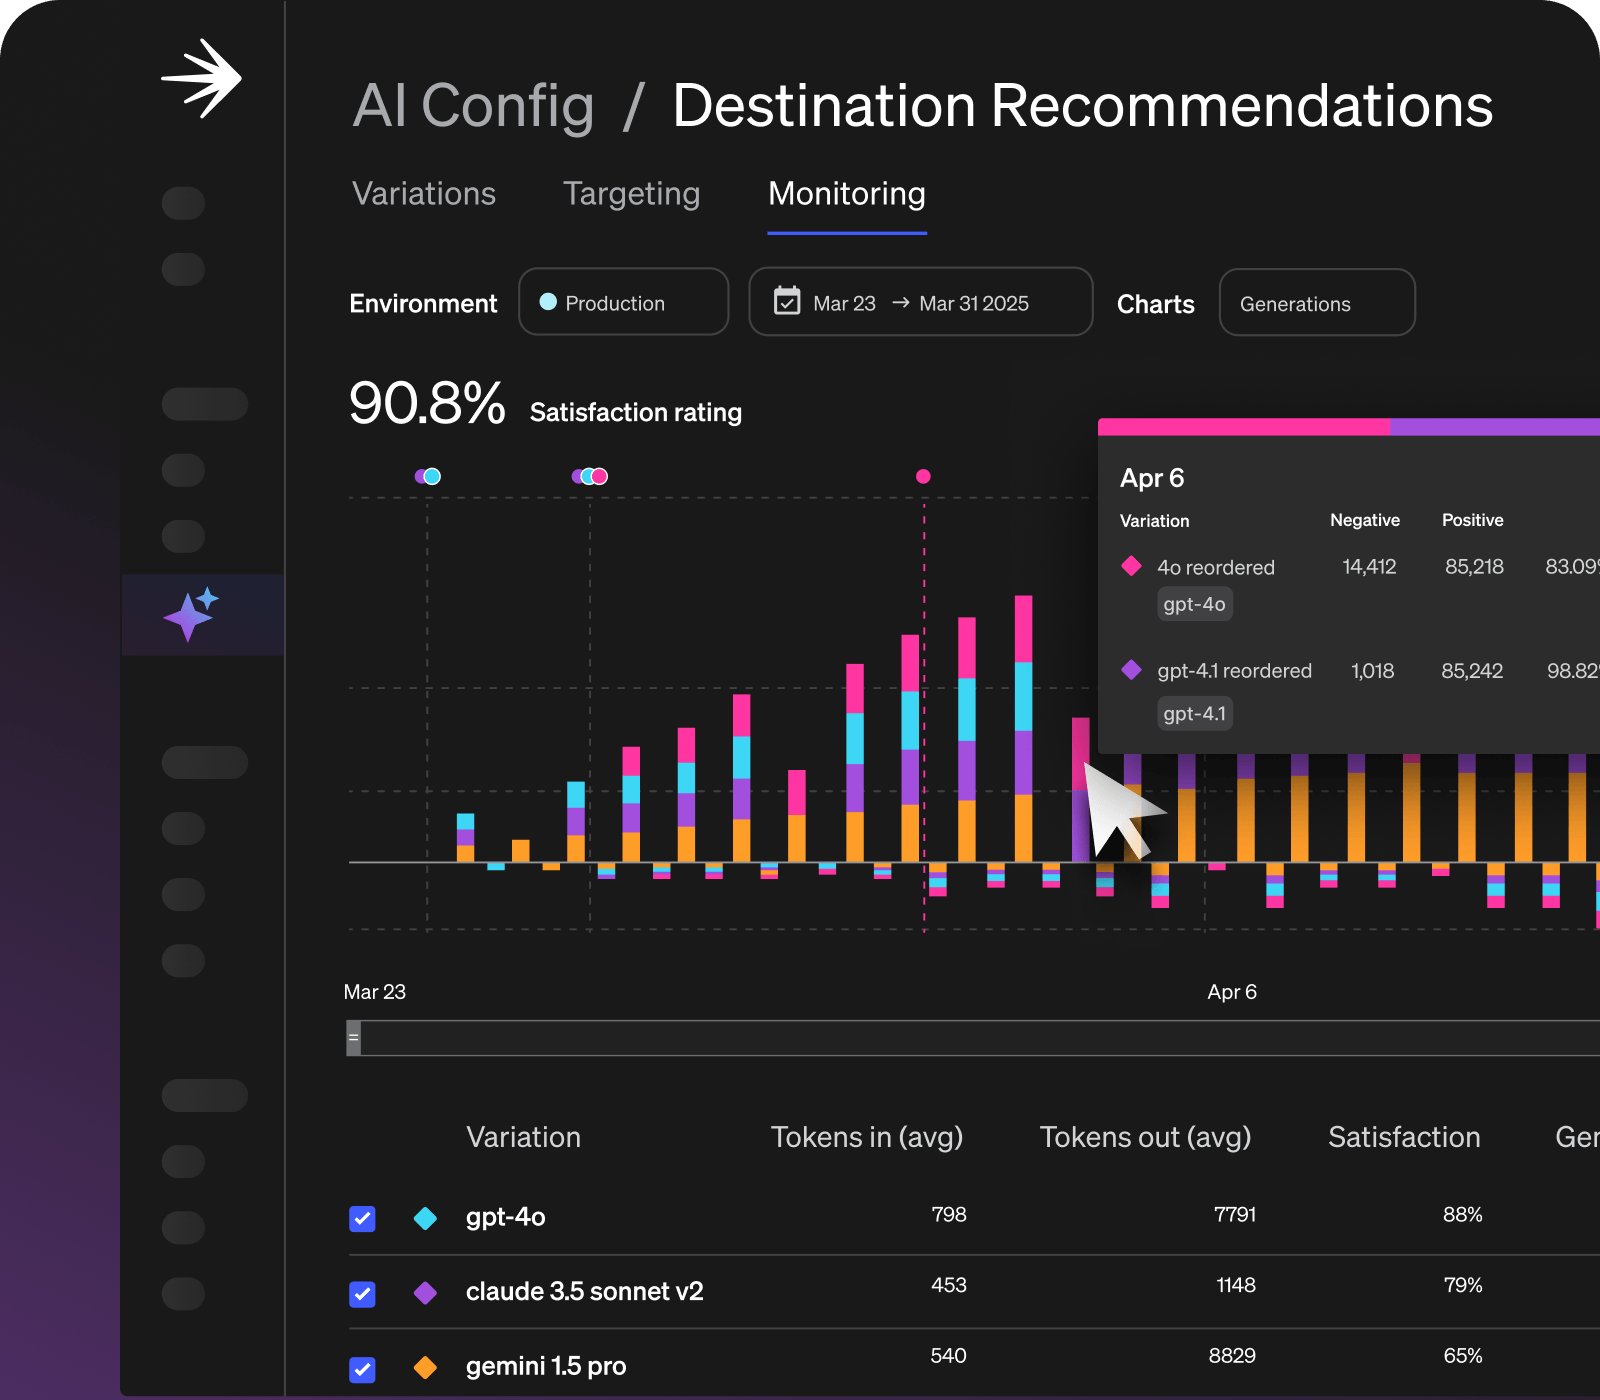Click the 4o reordered variation label

coord(1216,567)
